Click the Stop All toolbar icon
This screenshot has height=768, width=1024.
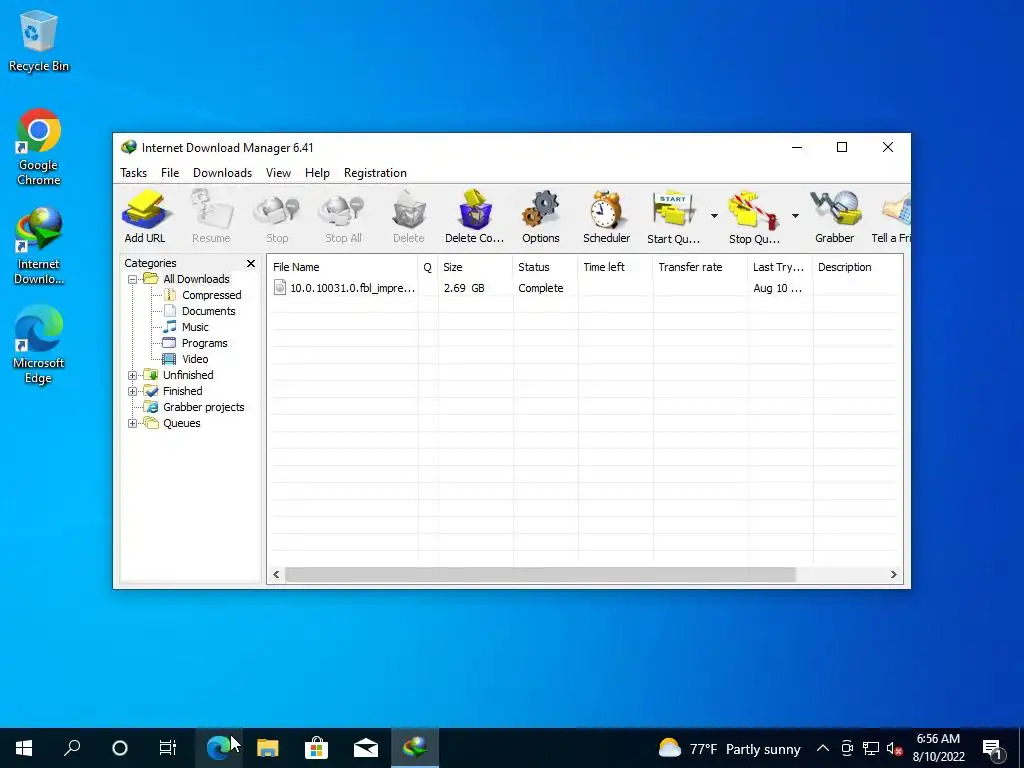(x=343, y=217)
